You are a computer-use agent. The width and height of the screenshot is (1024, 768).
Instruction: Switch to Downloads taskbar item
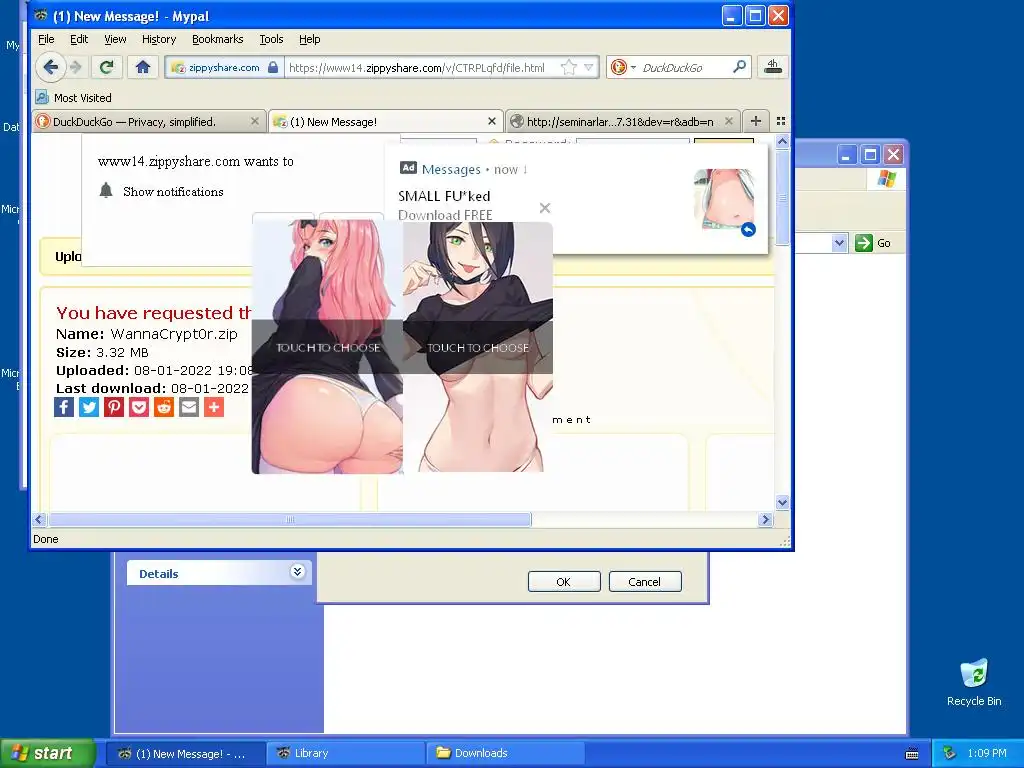[x=505, y=753]
